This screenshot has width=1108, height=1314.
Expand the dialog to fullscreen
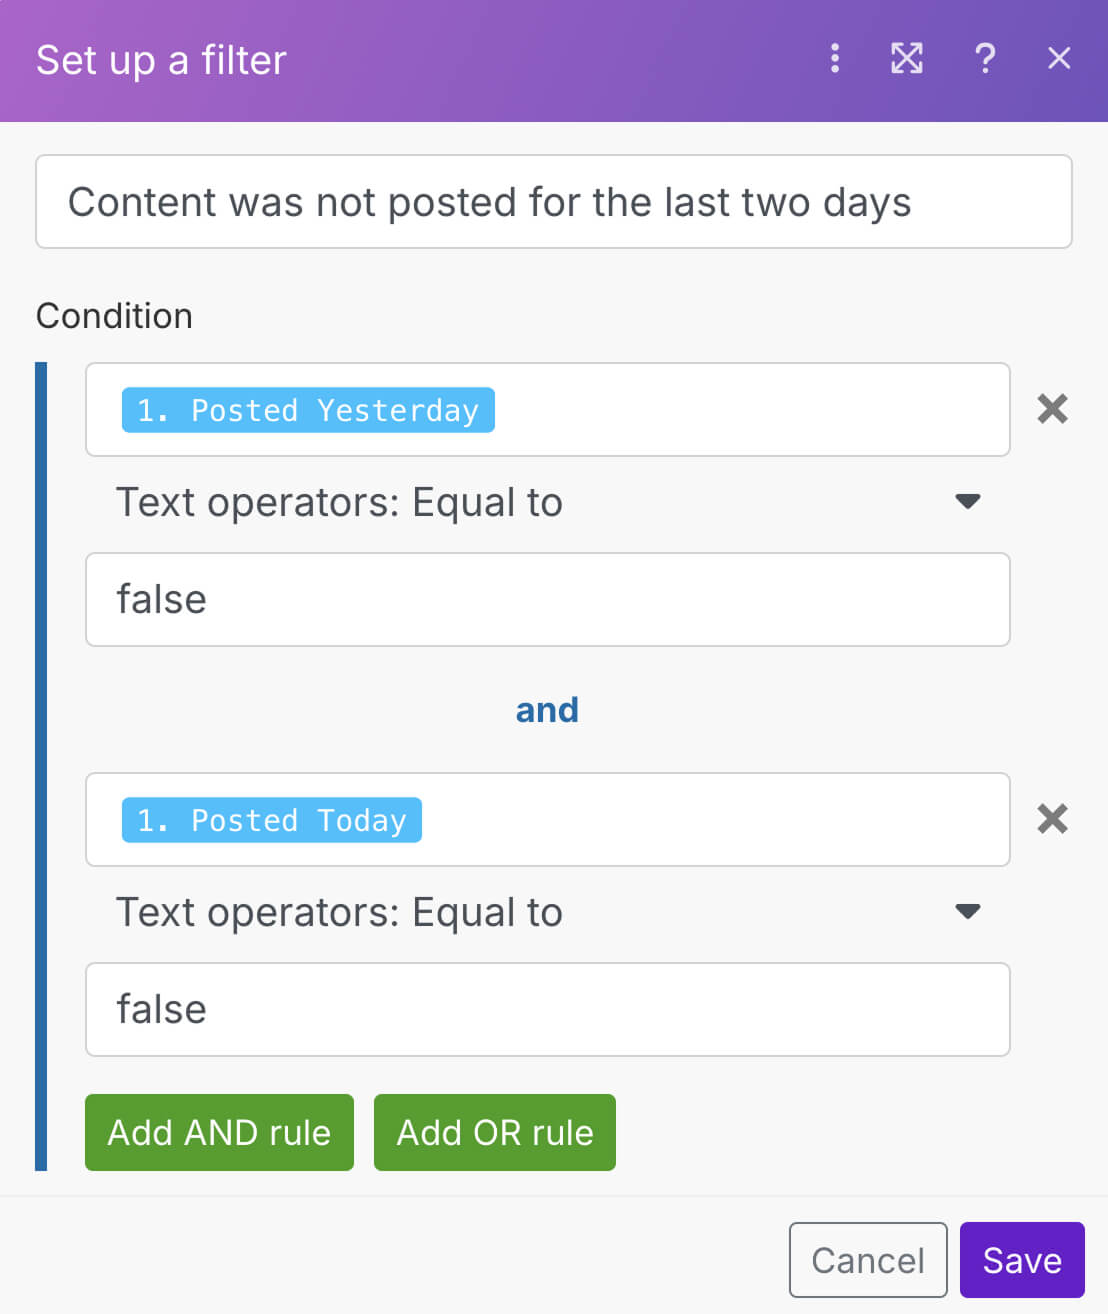pyautogui.click(x=906, y=59)
